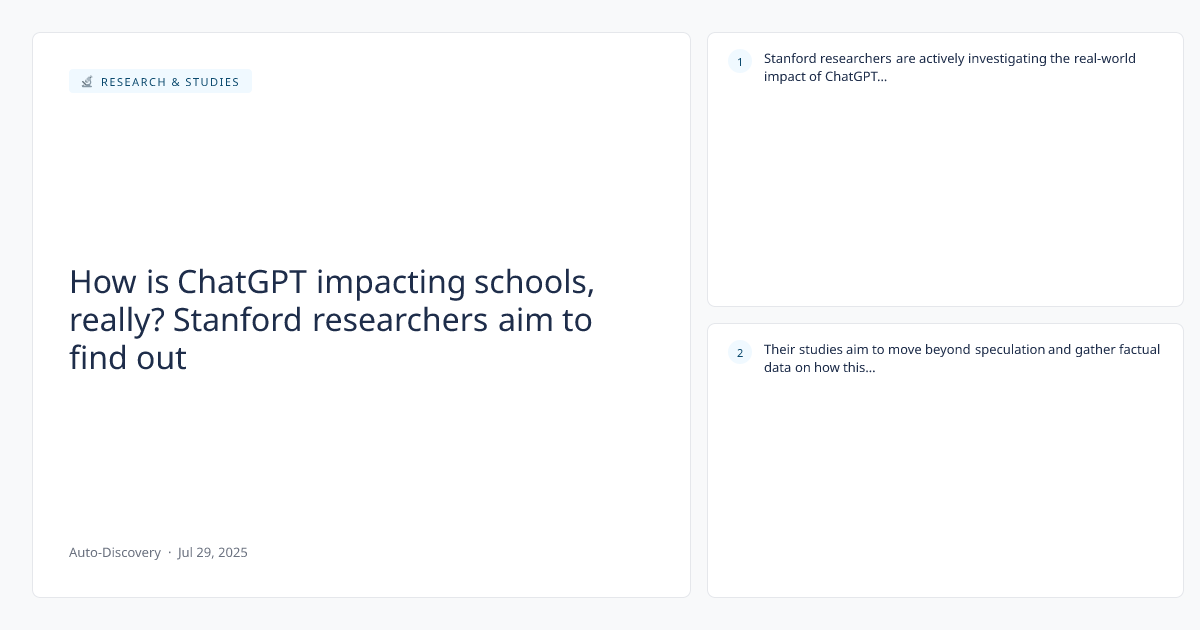This screenshot has width=1200, height=630.
Task: Click "impact of ChatGPT…" in the first summary
Action: coord(825,78)
